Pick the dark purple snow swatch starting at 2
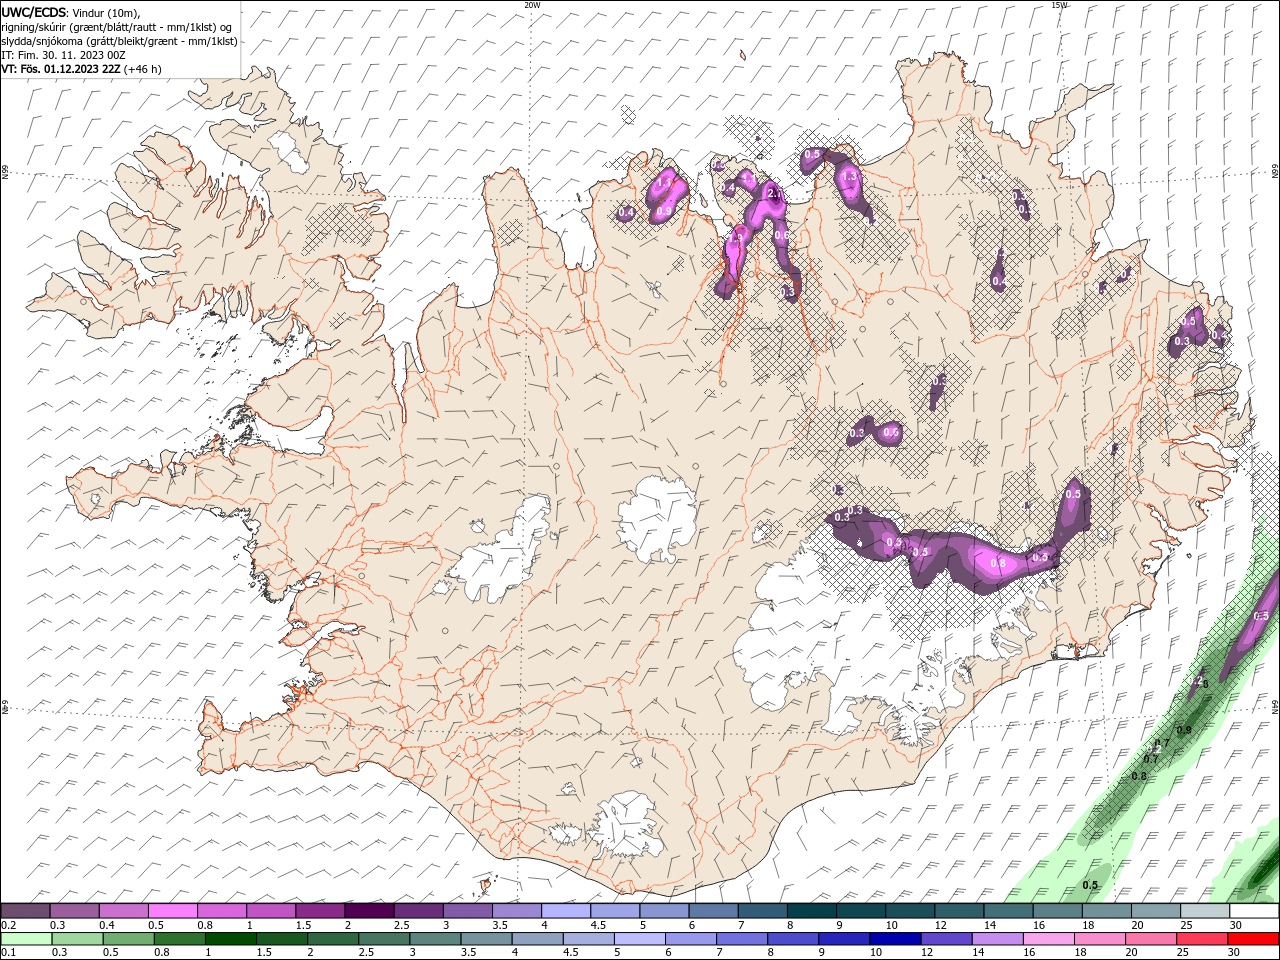The image size is (1280, 960). [x=368, y=911]
